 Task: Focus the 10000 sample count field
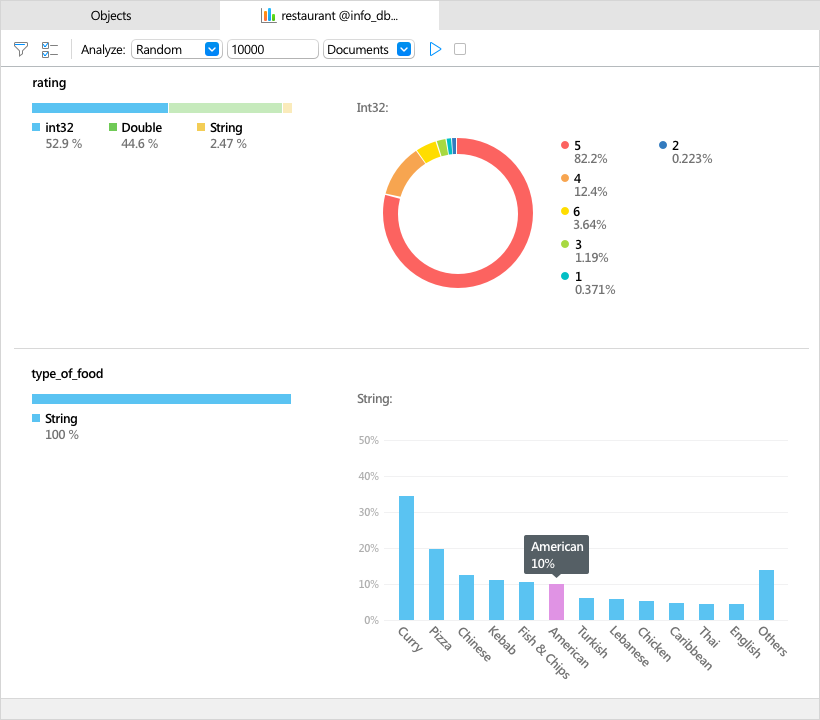point(272,49)
